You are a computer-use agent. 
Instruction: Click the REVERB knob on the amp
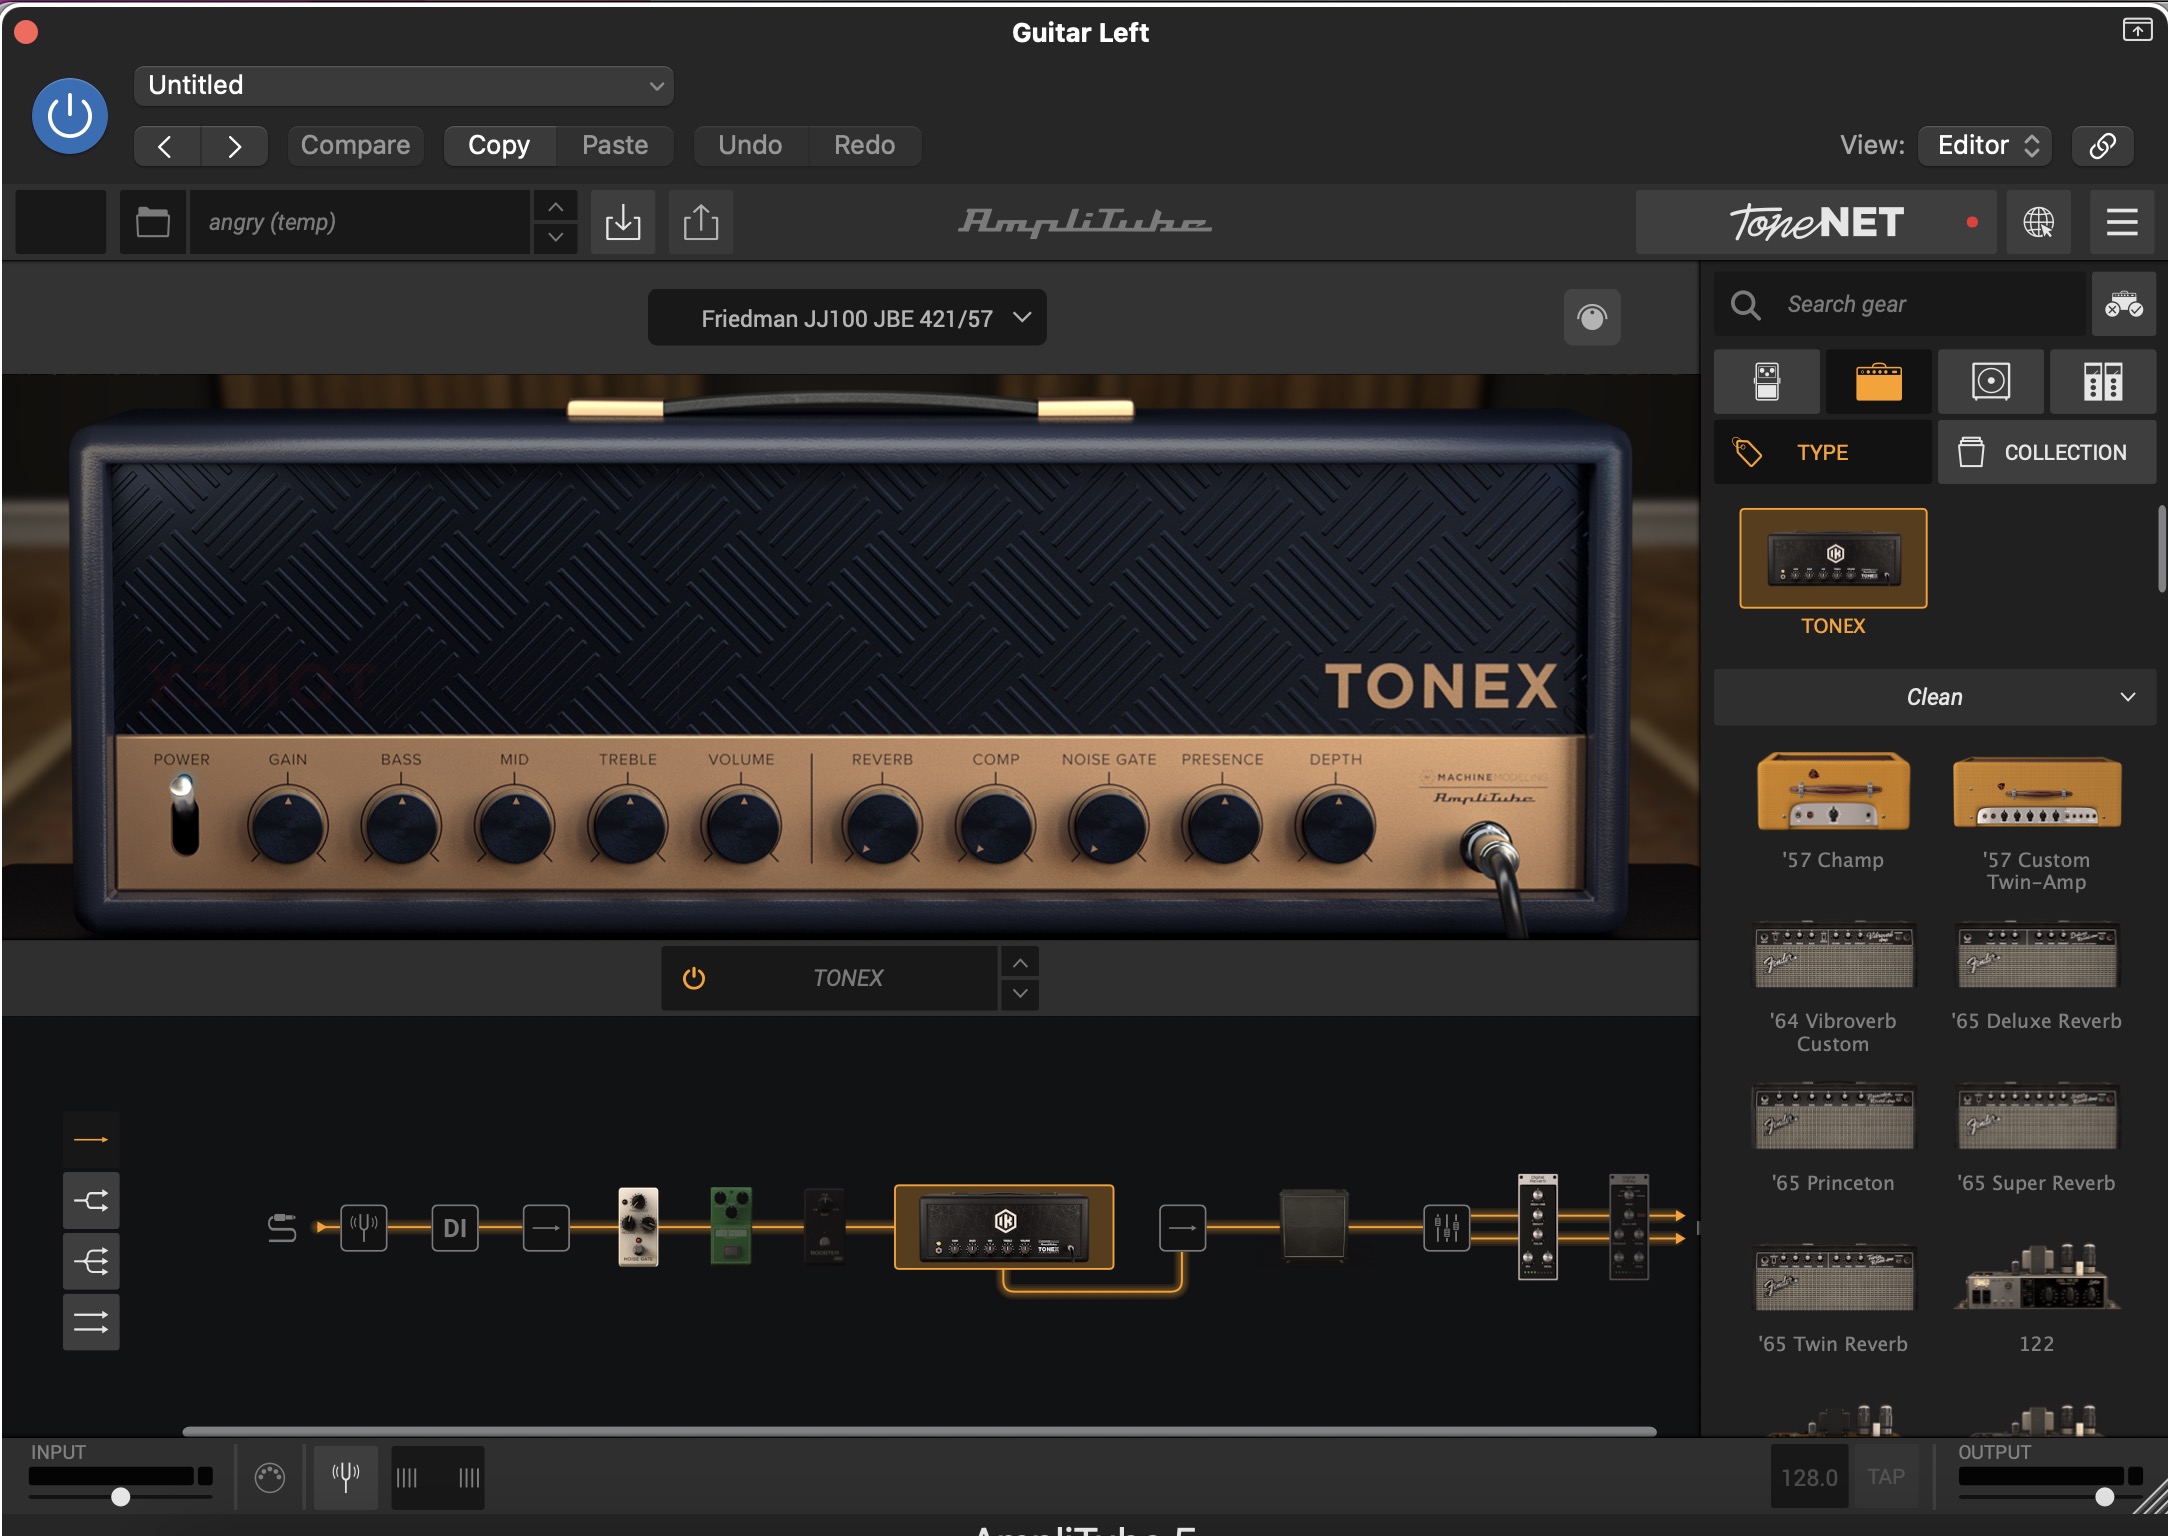[882, 826]
